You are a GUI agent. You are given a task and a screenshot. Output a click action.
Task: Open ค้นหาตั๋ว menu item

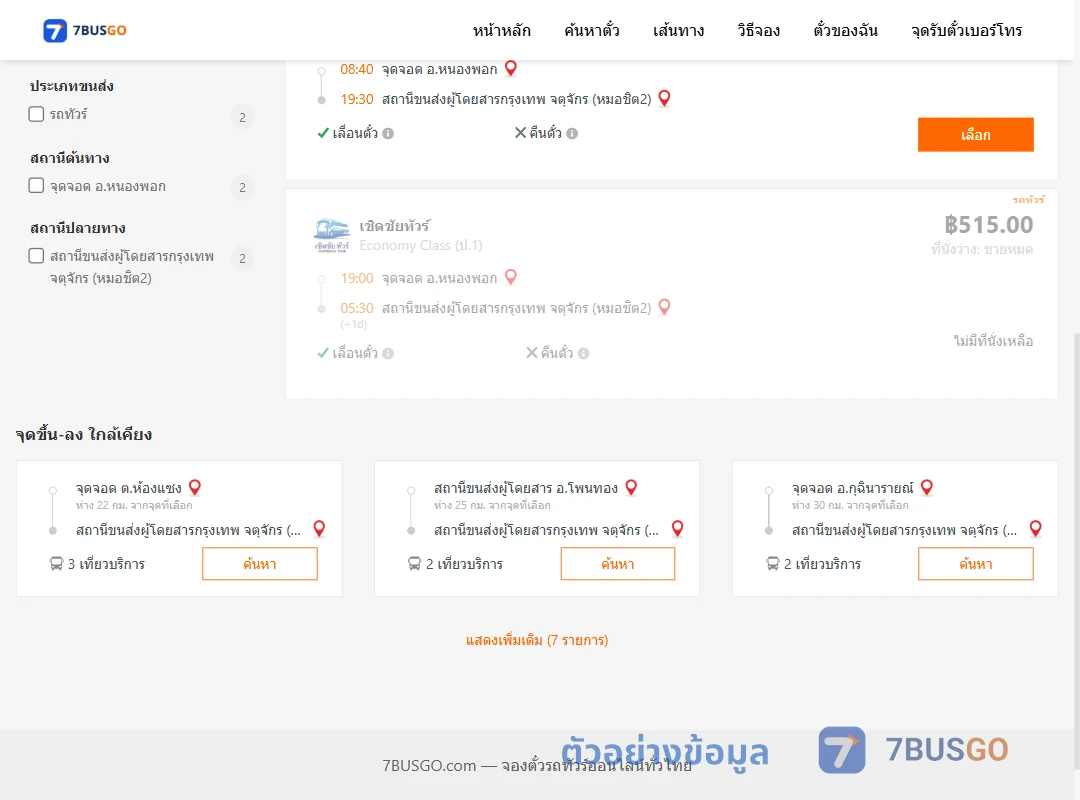(592, 30)
